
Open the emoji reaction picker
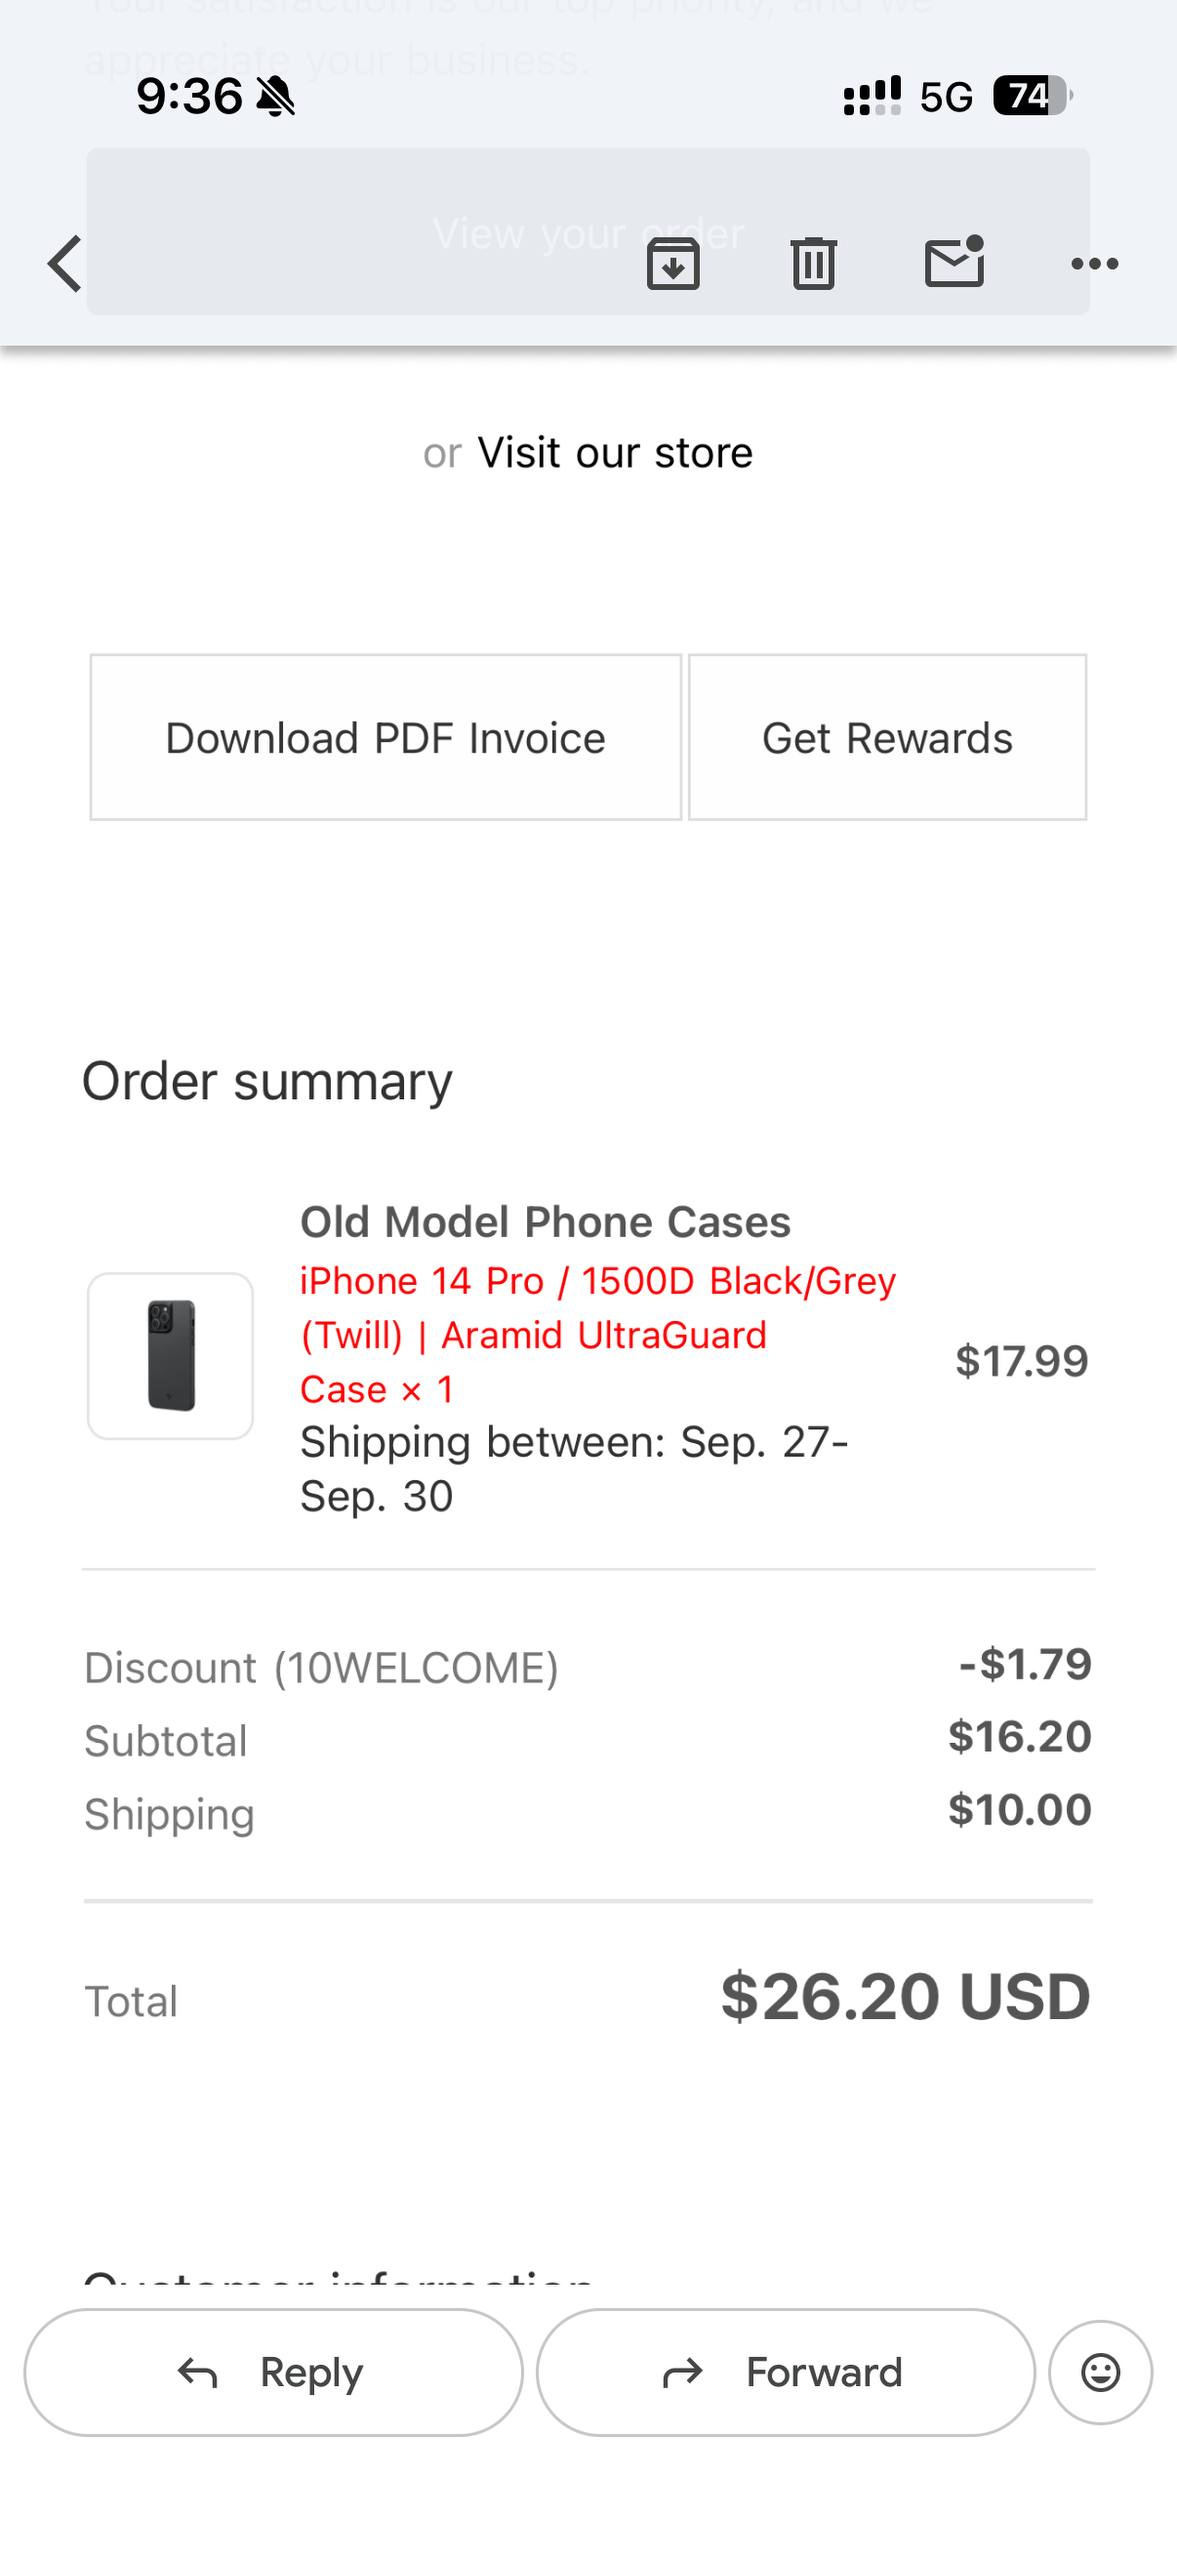[1100, 2372]
